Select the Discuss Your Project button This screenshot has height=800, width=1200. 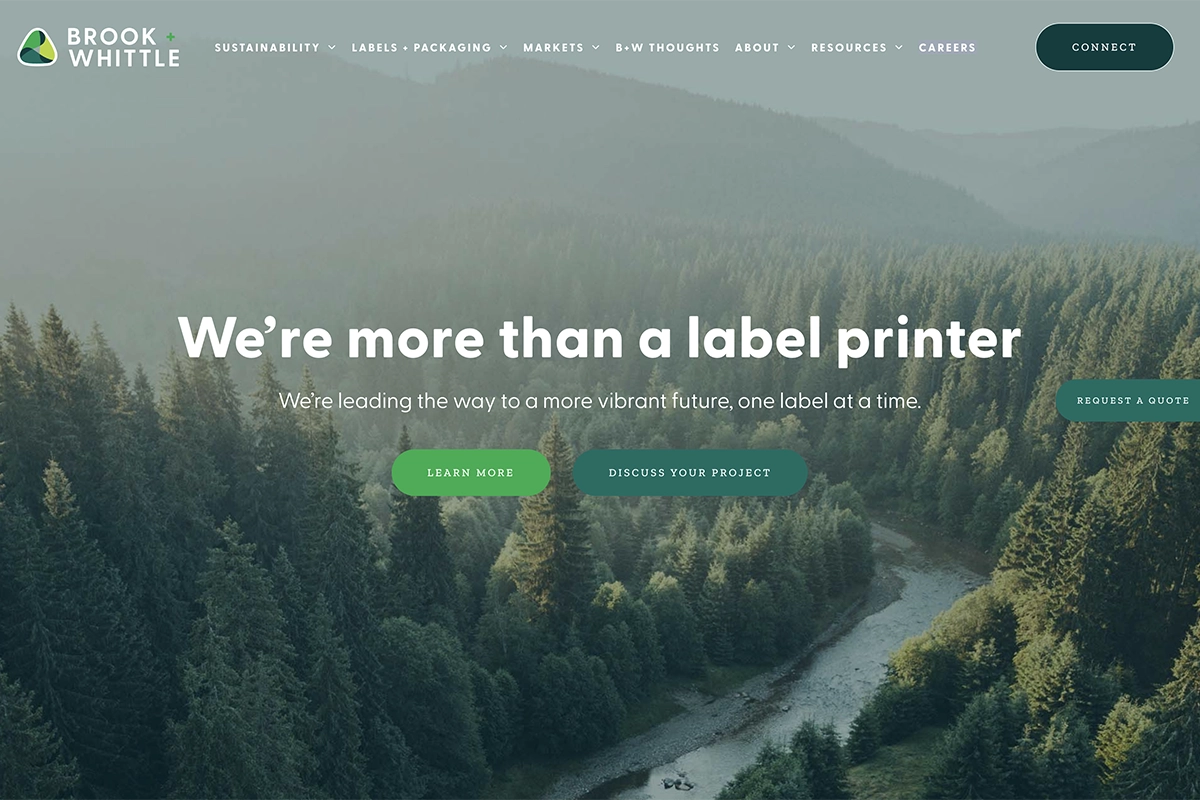click(690, 472)
